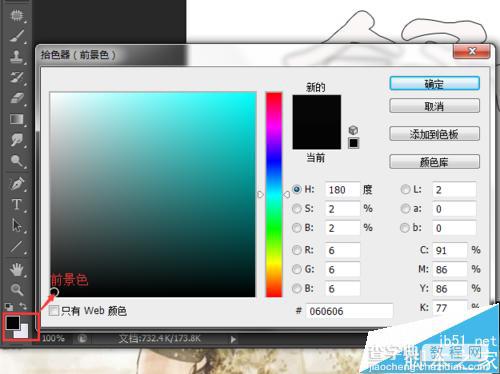Image resolution: width=500 pixels, height=374 pixels.
Task: Select the G green radio button
Action: (297, 269)
